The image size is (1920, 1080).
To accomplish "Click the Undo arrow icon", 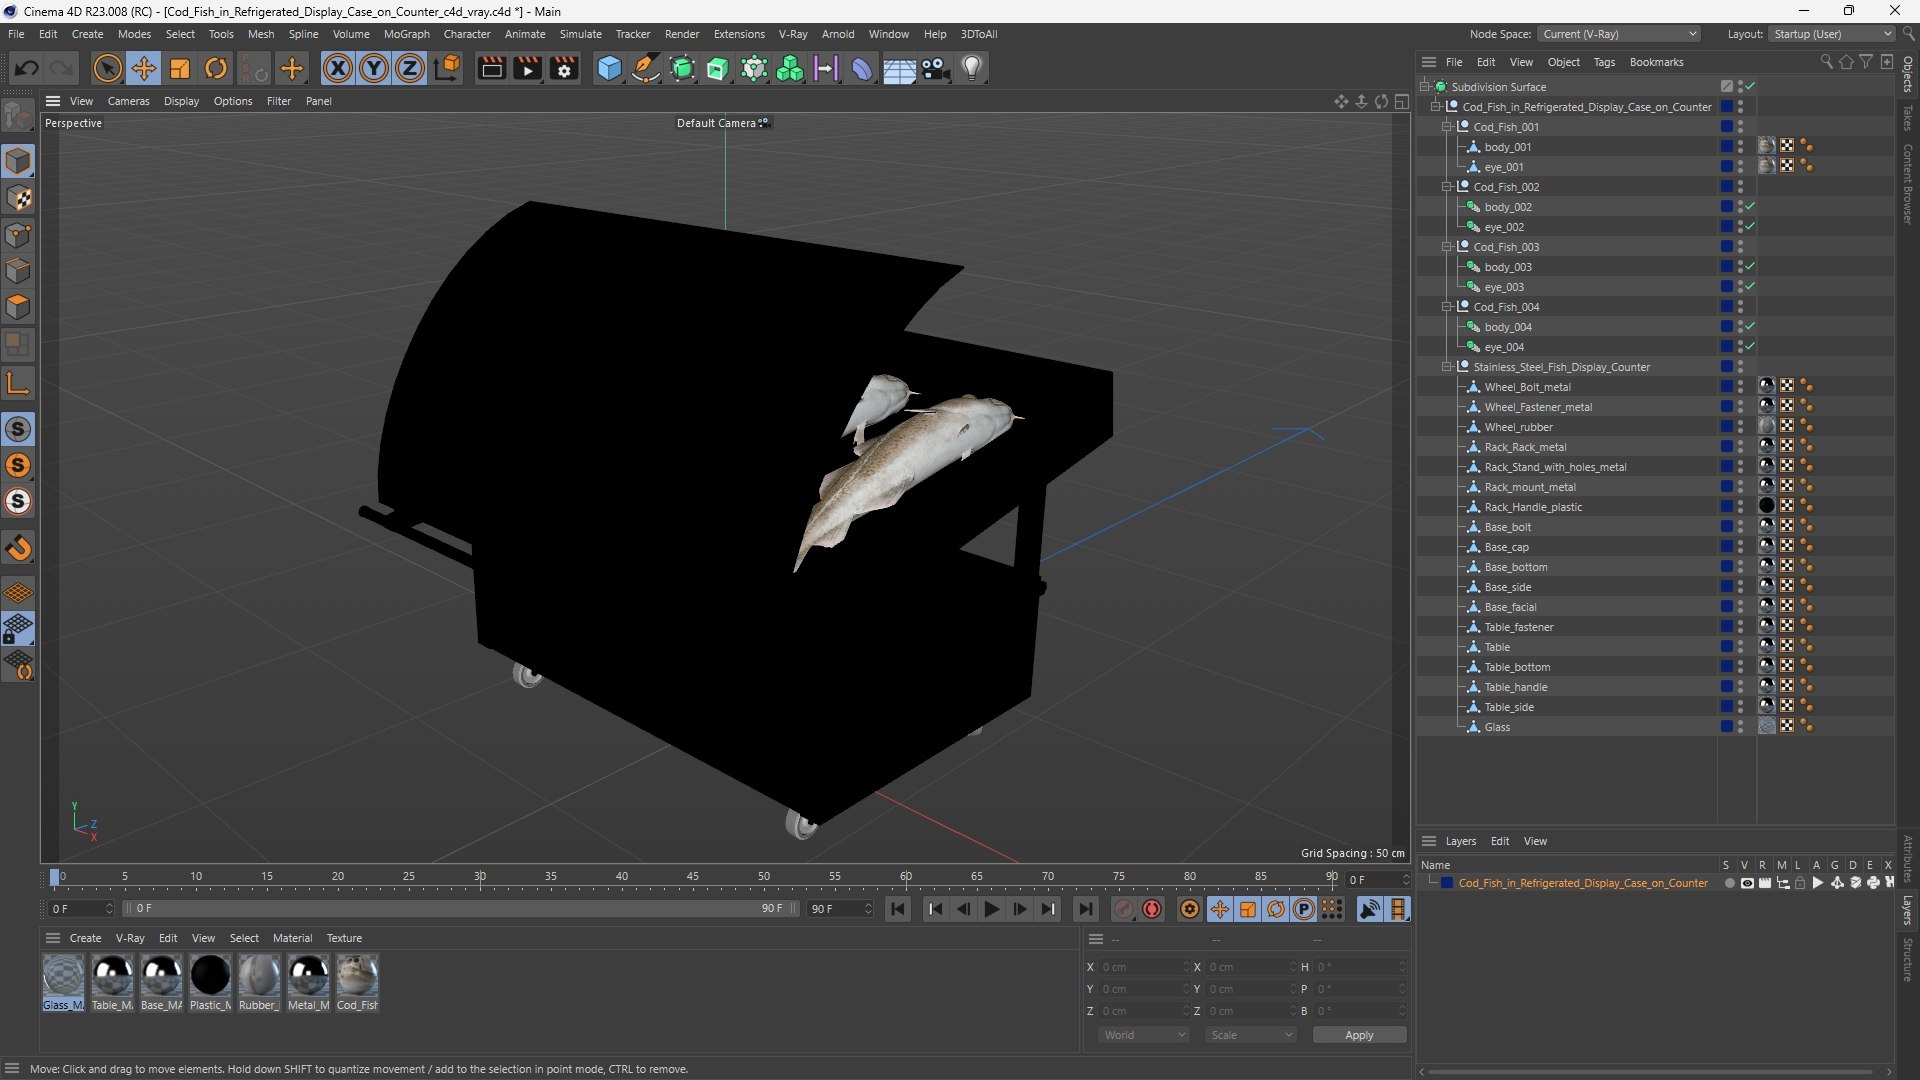I will 27,68.
